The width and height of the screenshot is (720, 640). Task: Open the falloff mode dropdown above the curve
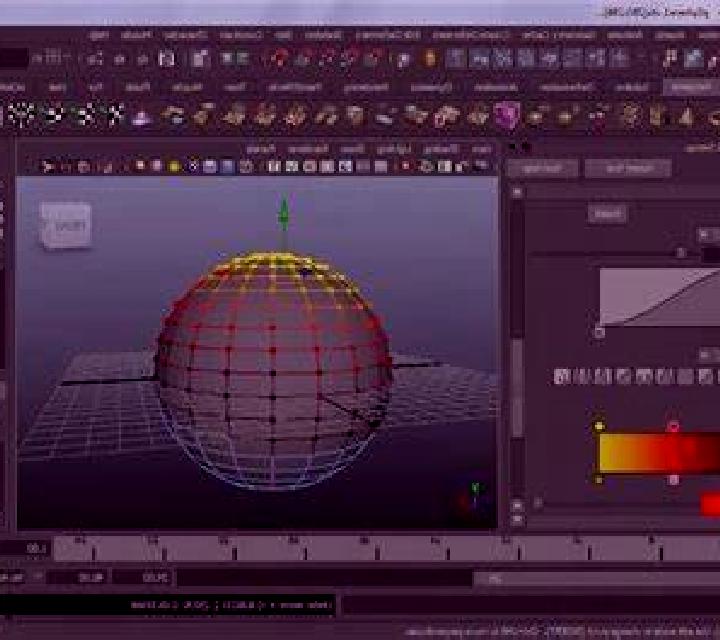(x=709, y=236)
